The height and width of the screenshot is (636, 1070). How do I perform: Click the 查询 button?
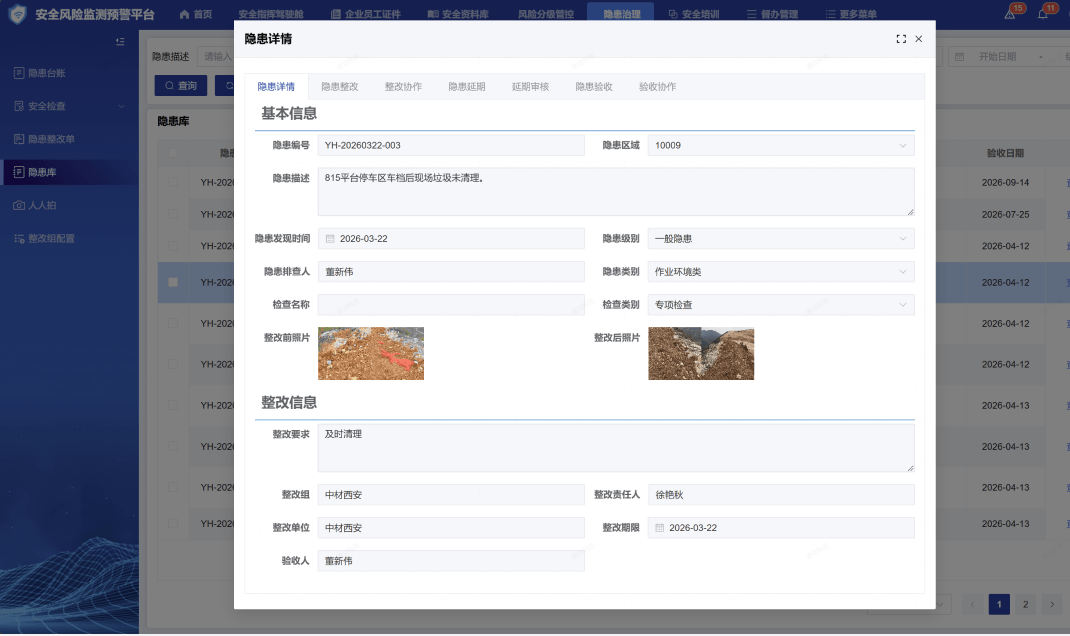181,86
